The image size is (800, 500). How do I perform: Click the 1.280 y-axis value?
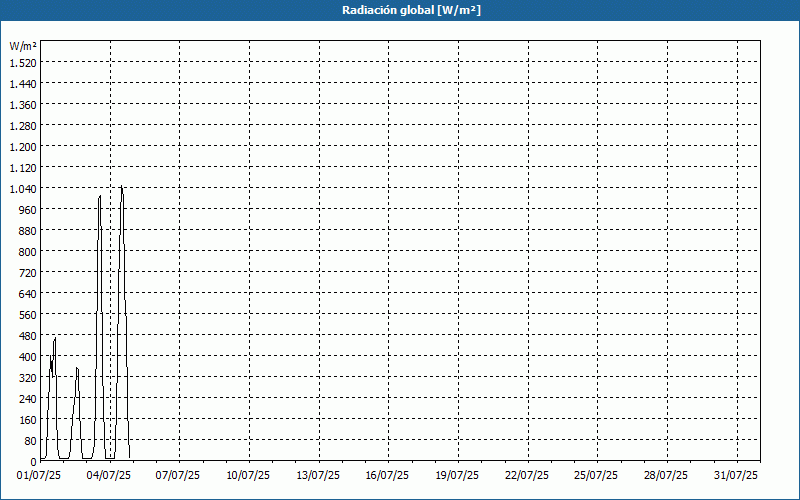click(x=23, y=126)
